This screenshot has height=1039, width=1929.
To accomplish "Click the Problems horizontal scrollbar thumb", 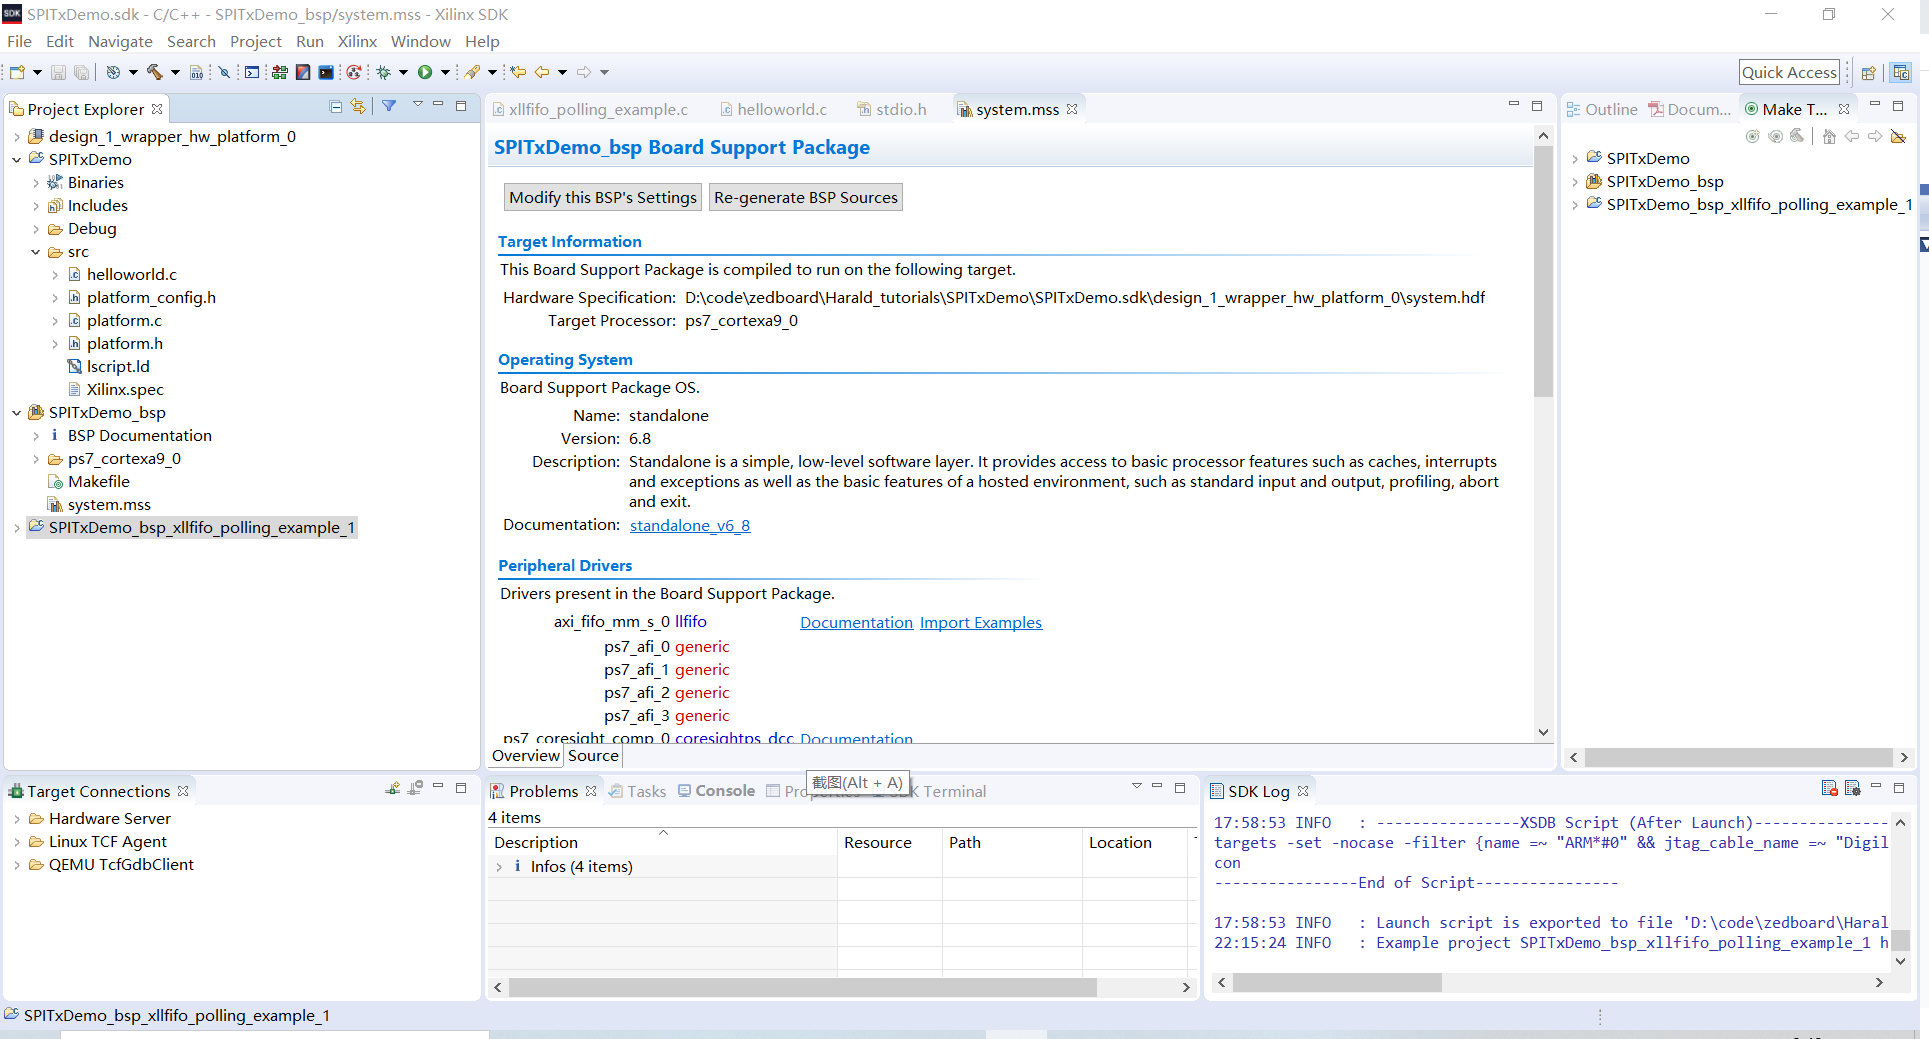I will click(x=803, y=987).
